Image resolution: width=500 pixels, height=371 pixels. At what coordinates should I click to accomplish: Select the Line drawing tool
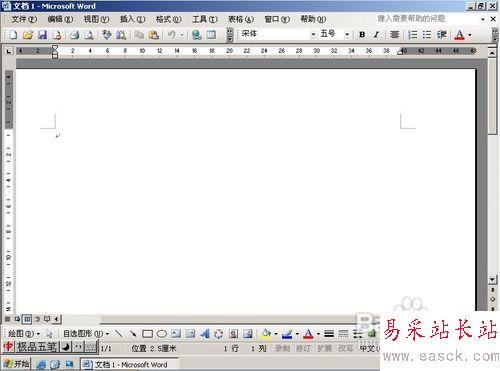point(118,333)
